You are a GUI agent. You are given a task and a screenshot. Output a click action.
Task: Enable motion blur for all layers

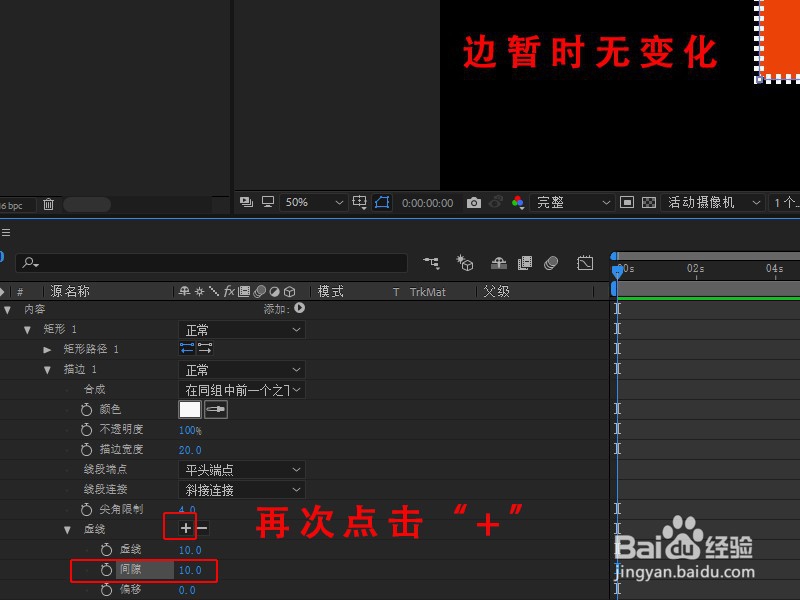pyautogui.click(x=552, y=261)
